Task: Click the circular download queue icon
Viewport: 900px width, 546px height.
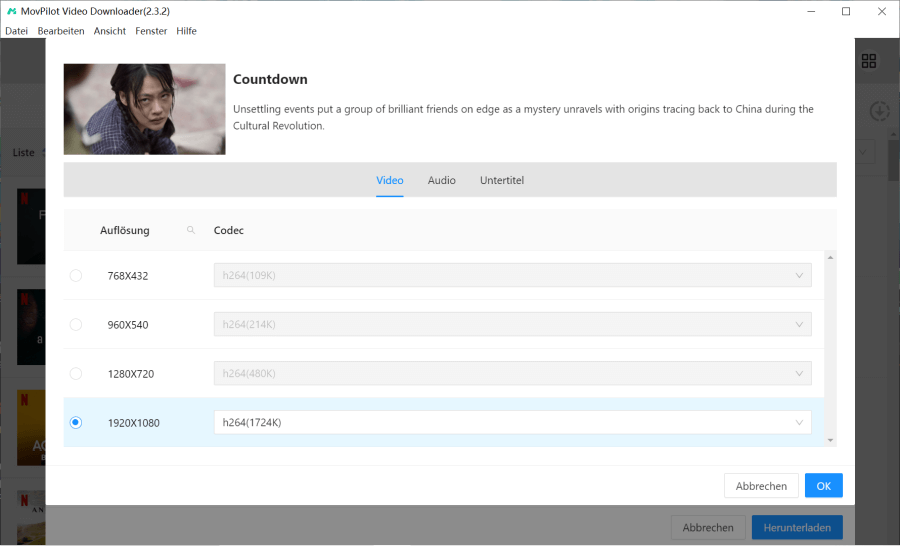Action: coord(879,111)
